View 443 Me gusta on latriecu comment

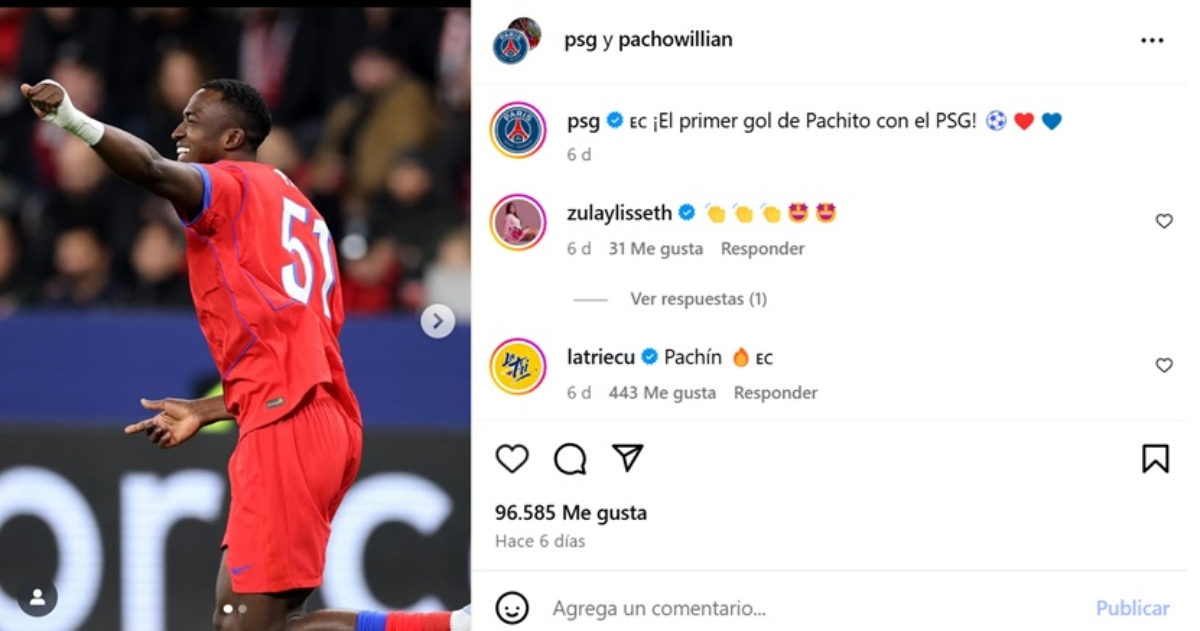tap(662, 393)
